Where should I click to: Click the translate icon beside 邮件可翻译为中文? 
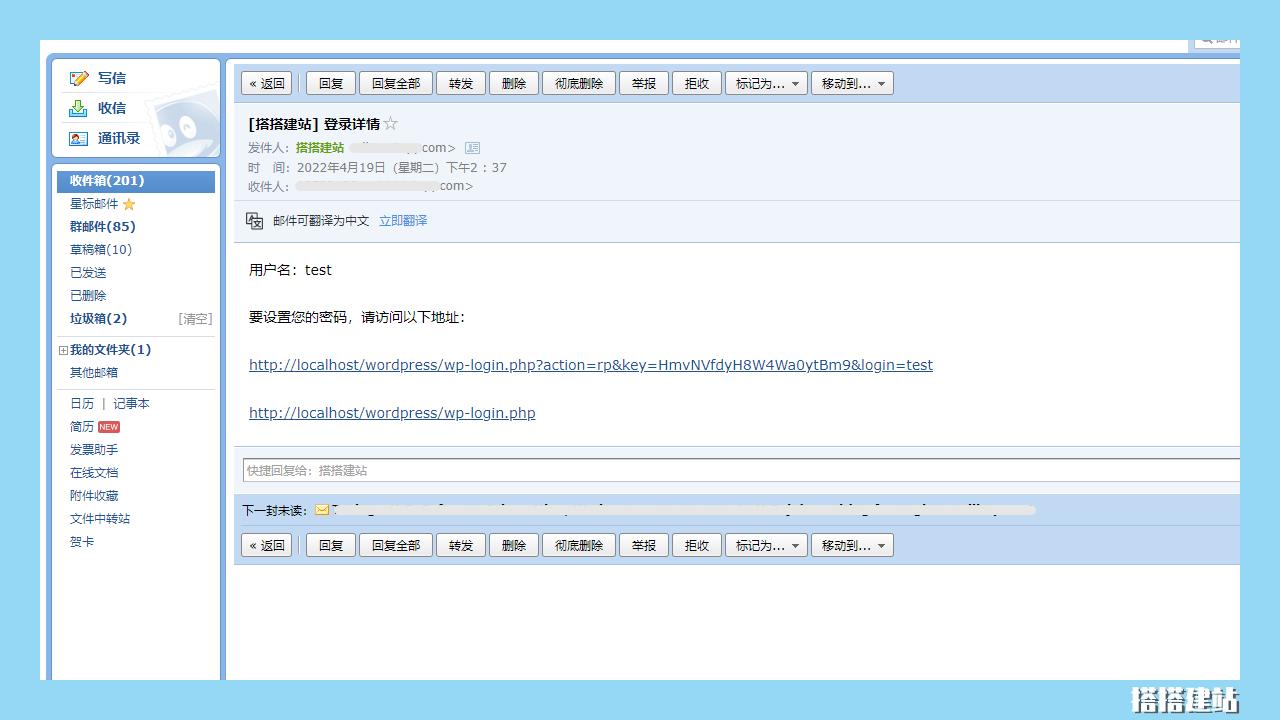(x=254, y=220)
